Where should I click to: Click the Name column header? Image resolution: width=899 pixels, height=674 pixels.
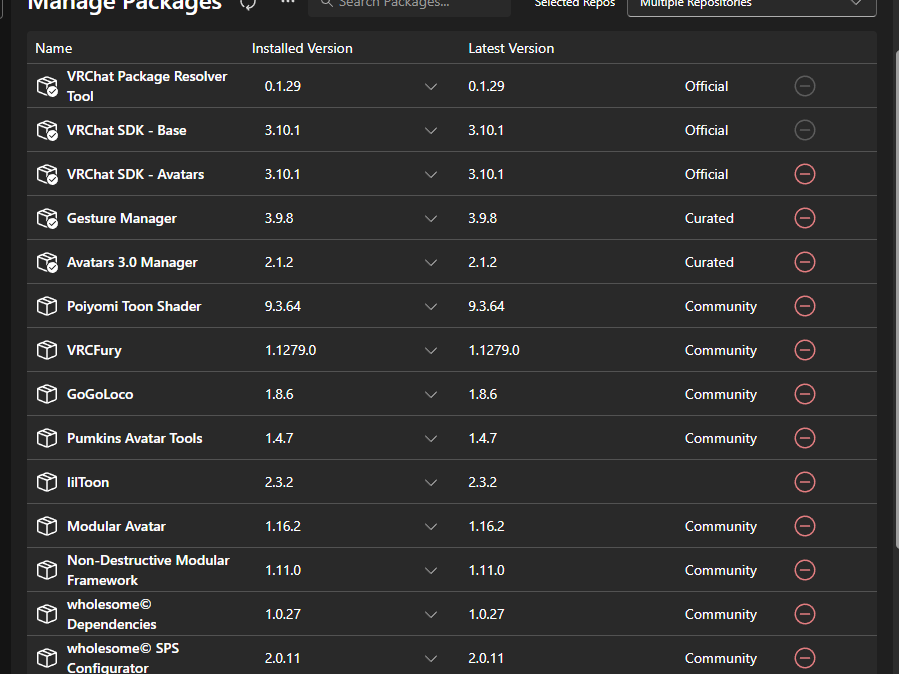point(54,48)
